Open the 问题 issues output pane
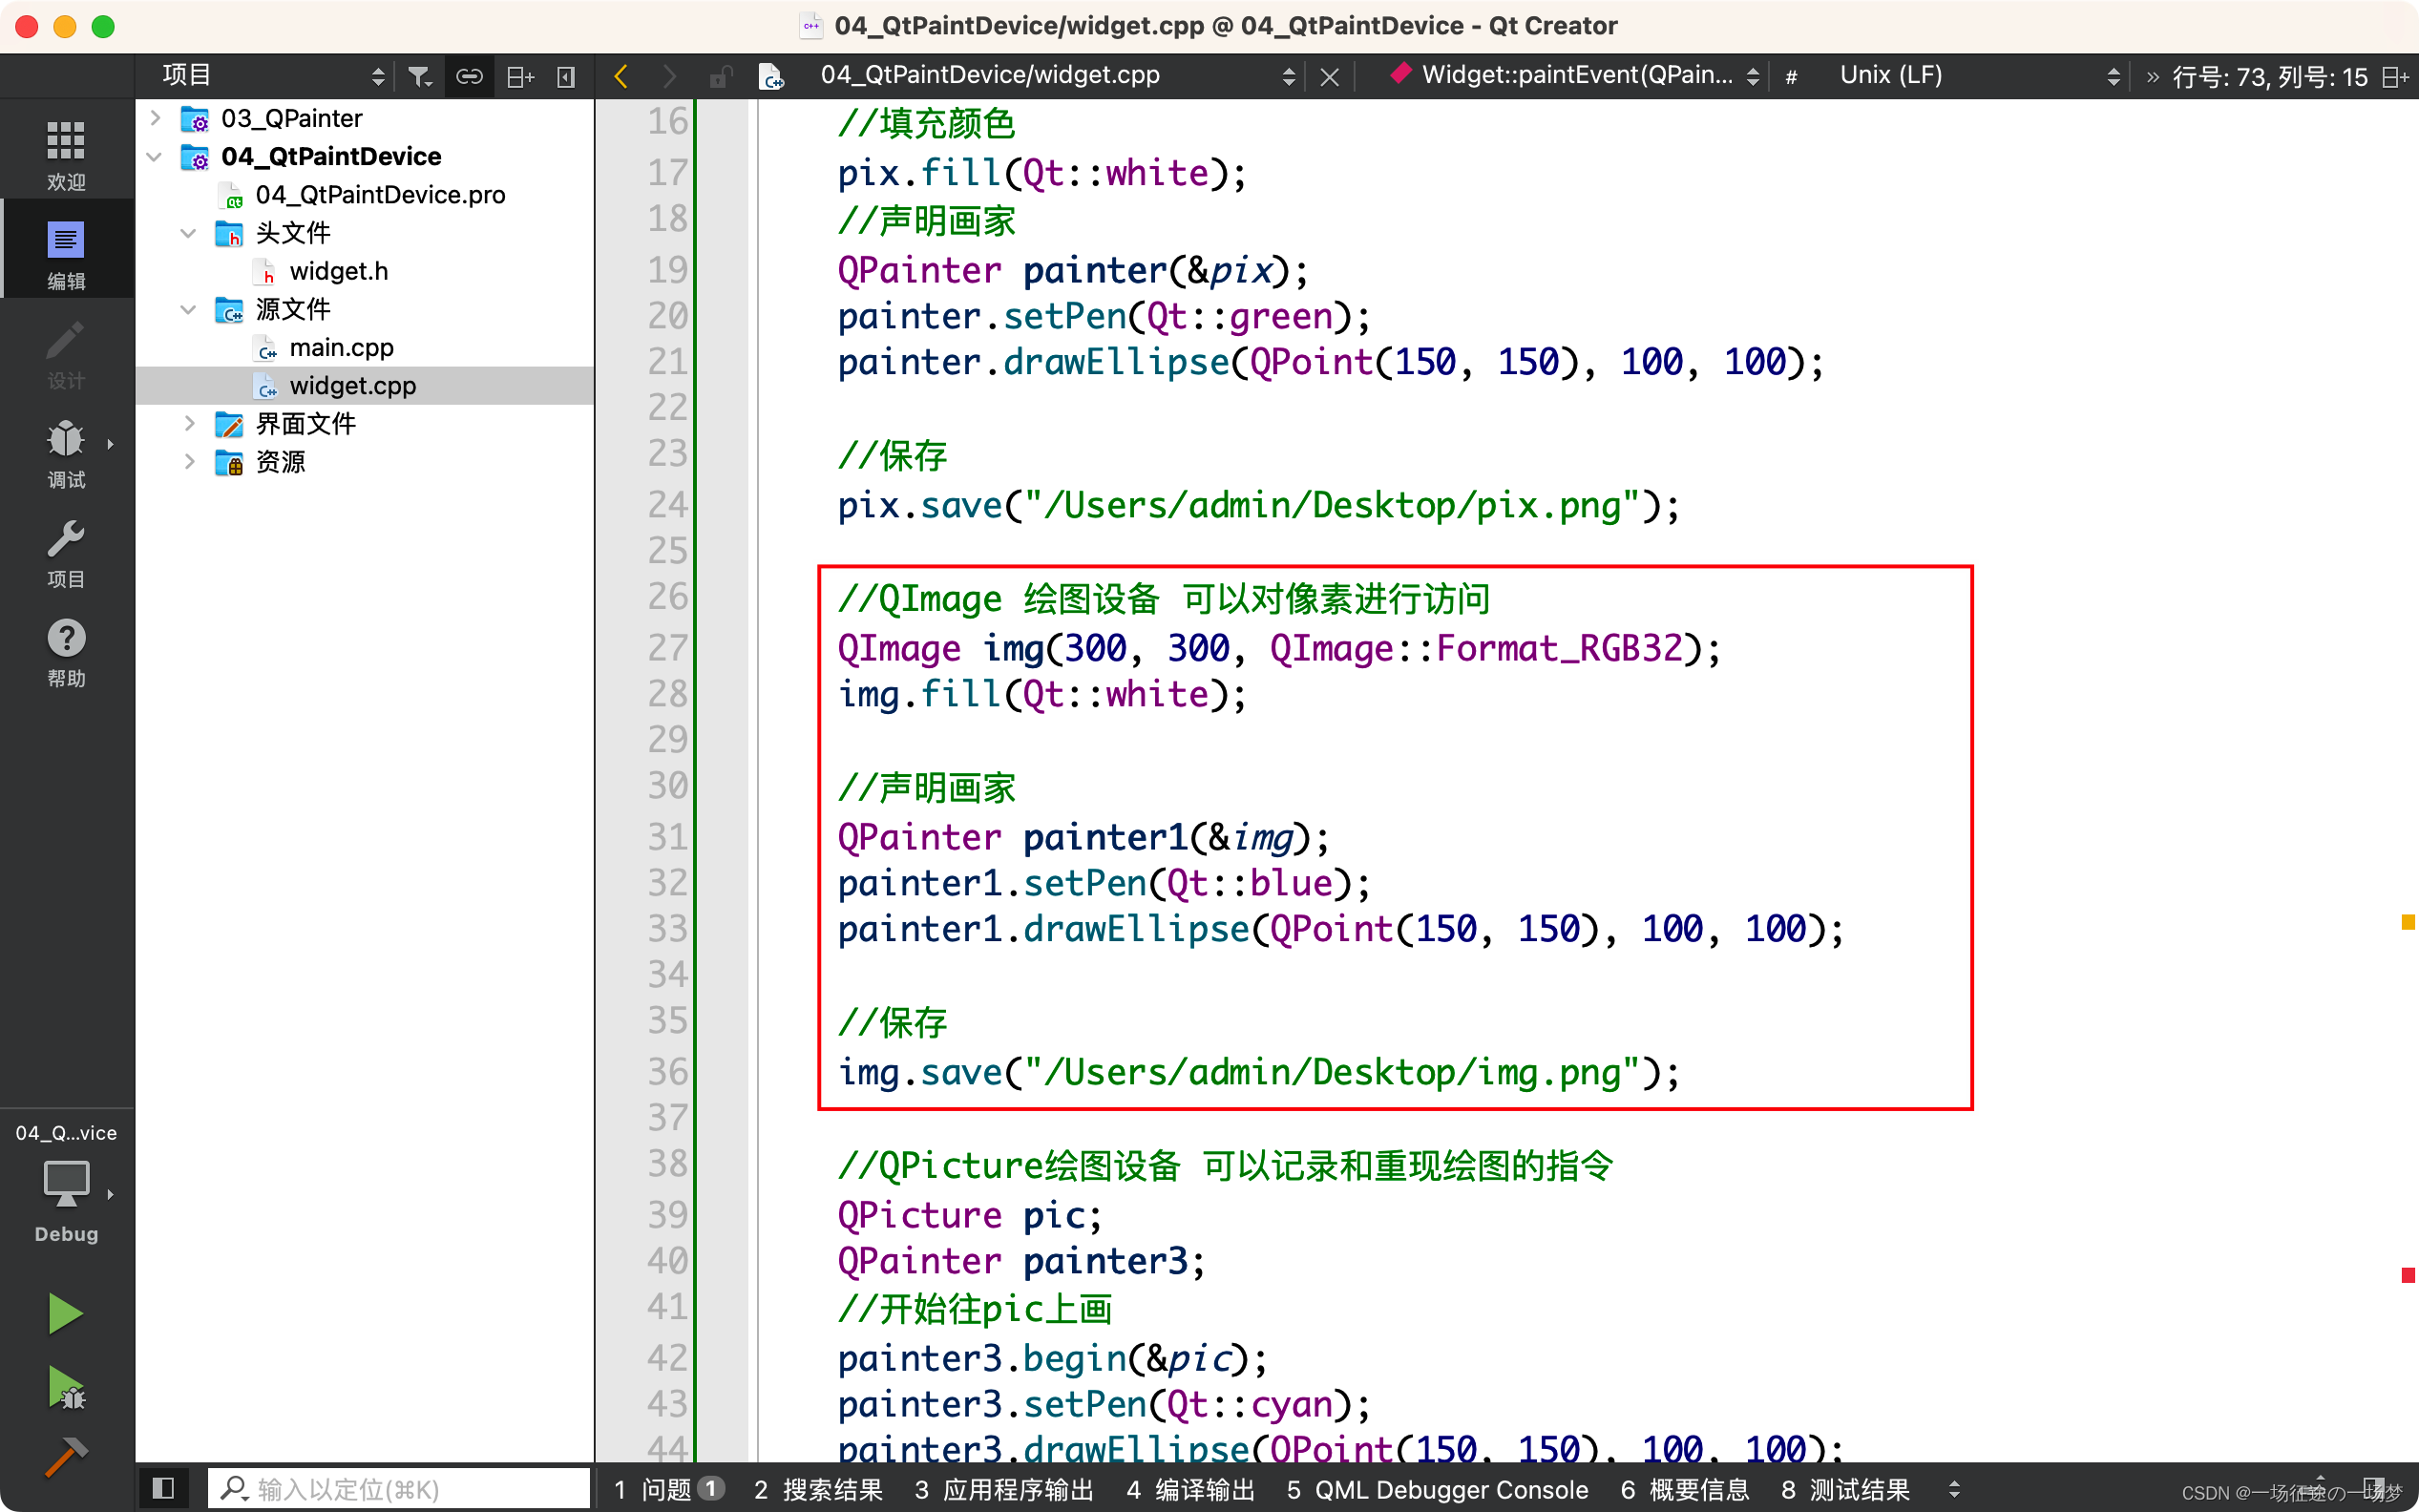This screenshot has width=2419, height=1512. point(668,1489)
